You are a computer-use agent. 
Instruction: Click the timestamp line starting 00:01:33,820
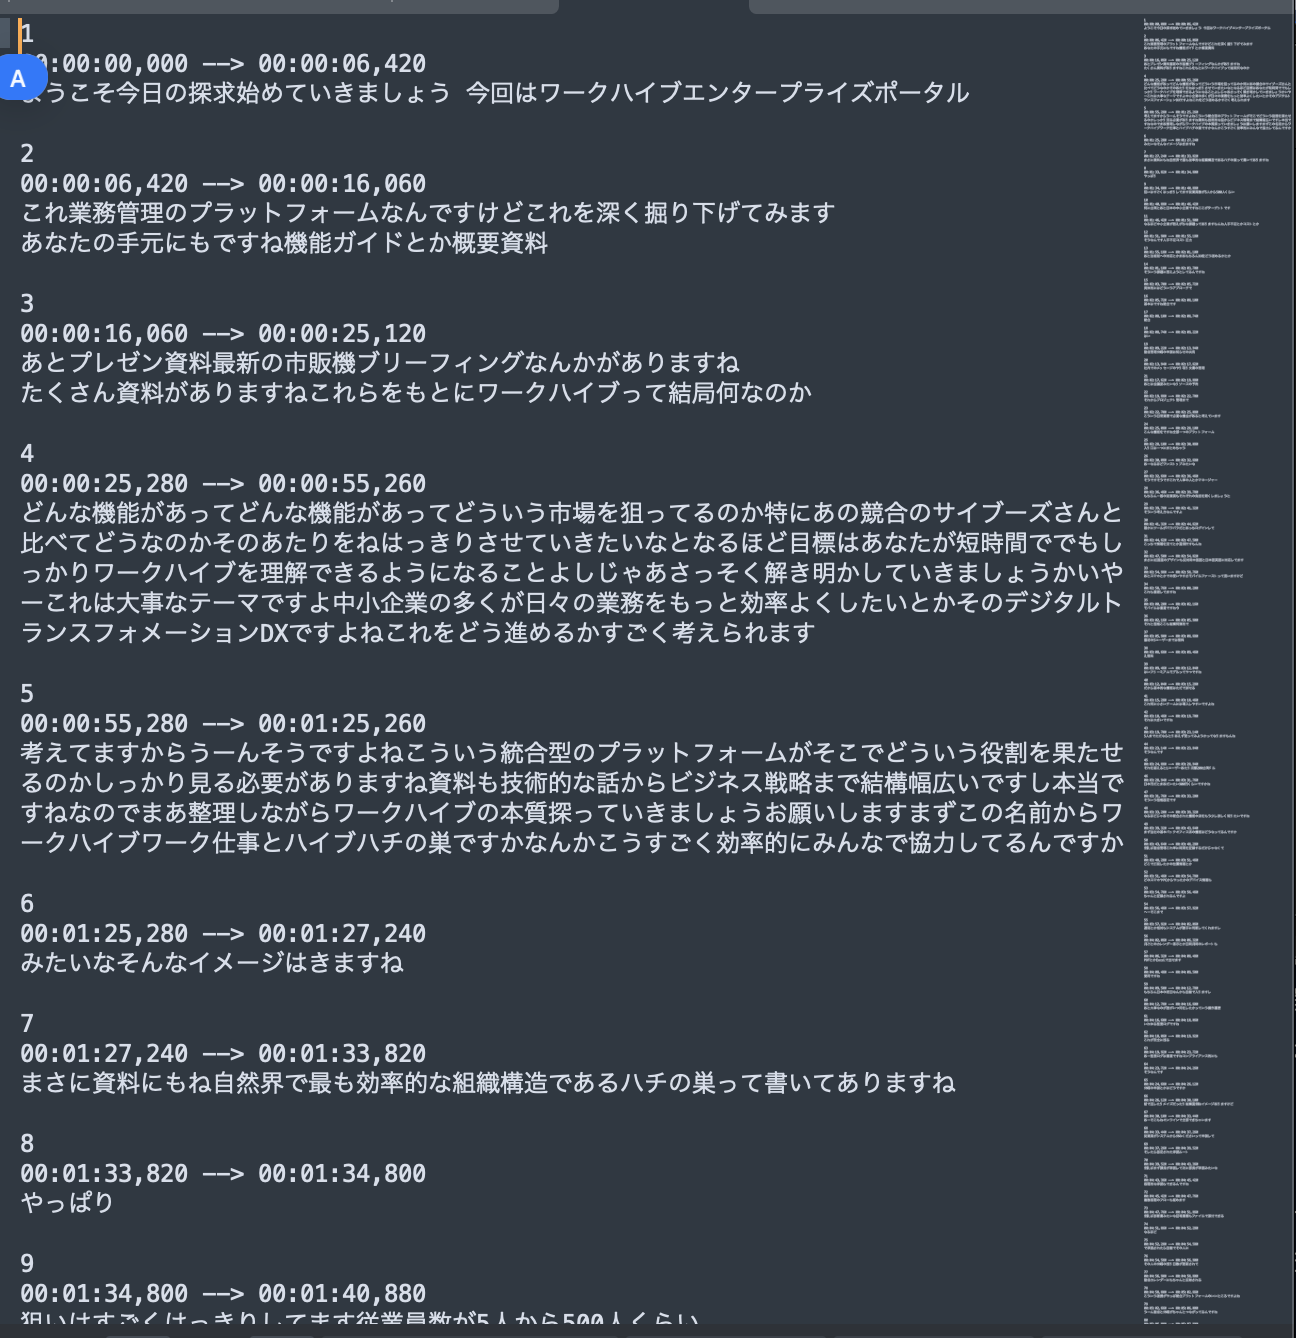coord(223,1173)
